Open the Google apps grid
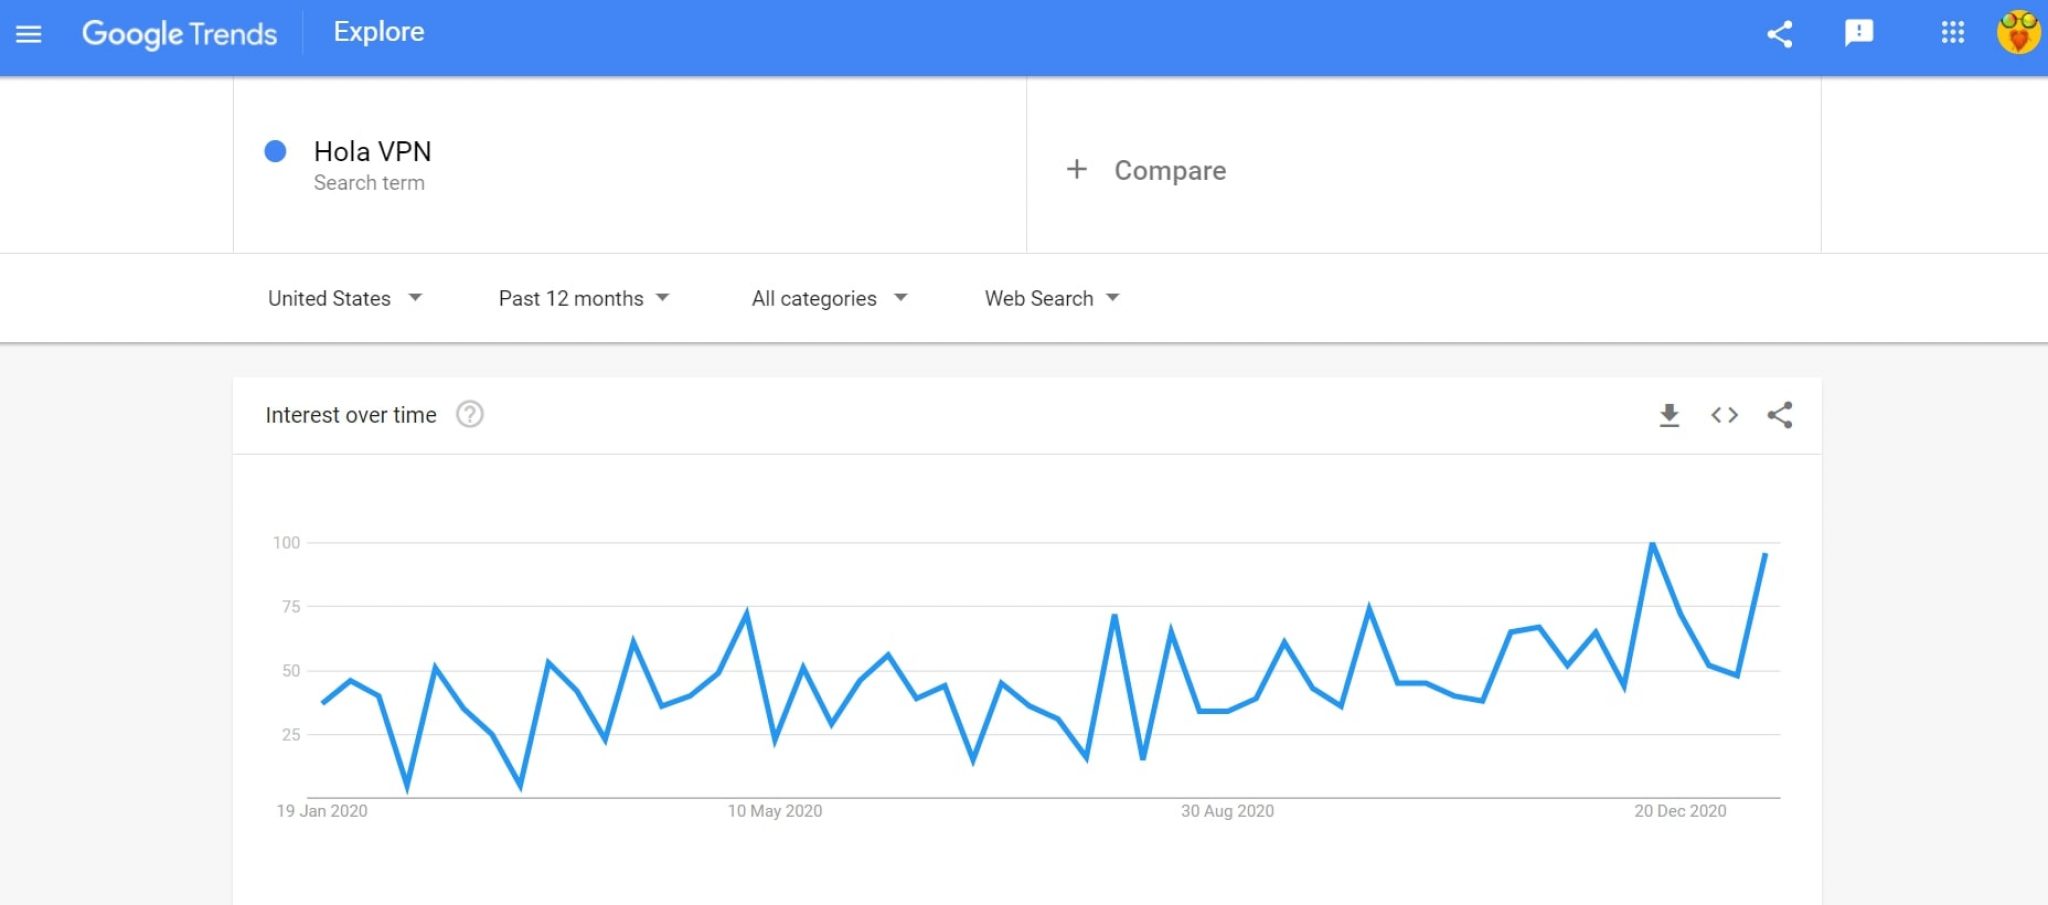The width and height of the screenshot is (2048, 905). pyautogui.click(x=1952, y=33)
